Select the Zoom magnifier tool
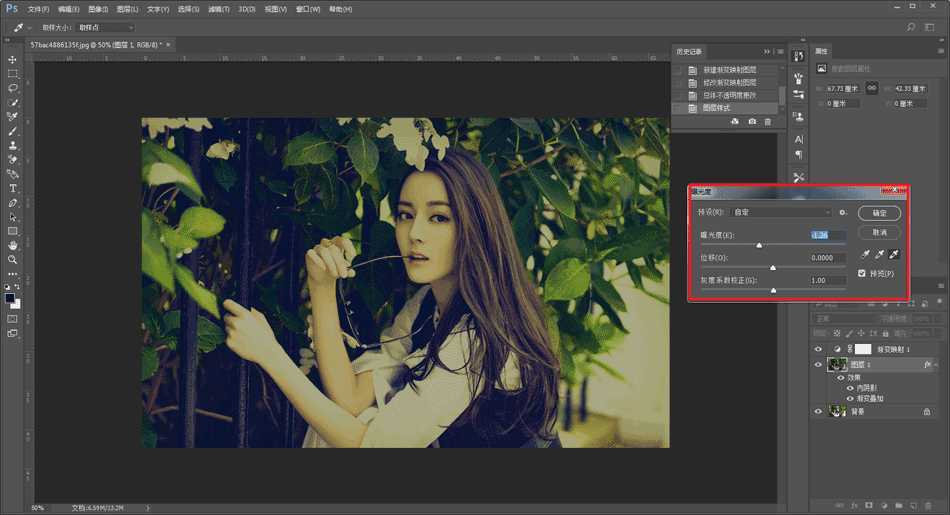This screenshot has height=515, width=950. point(13,259)
